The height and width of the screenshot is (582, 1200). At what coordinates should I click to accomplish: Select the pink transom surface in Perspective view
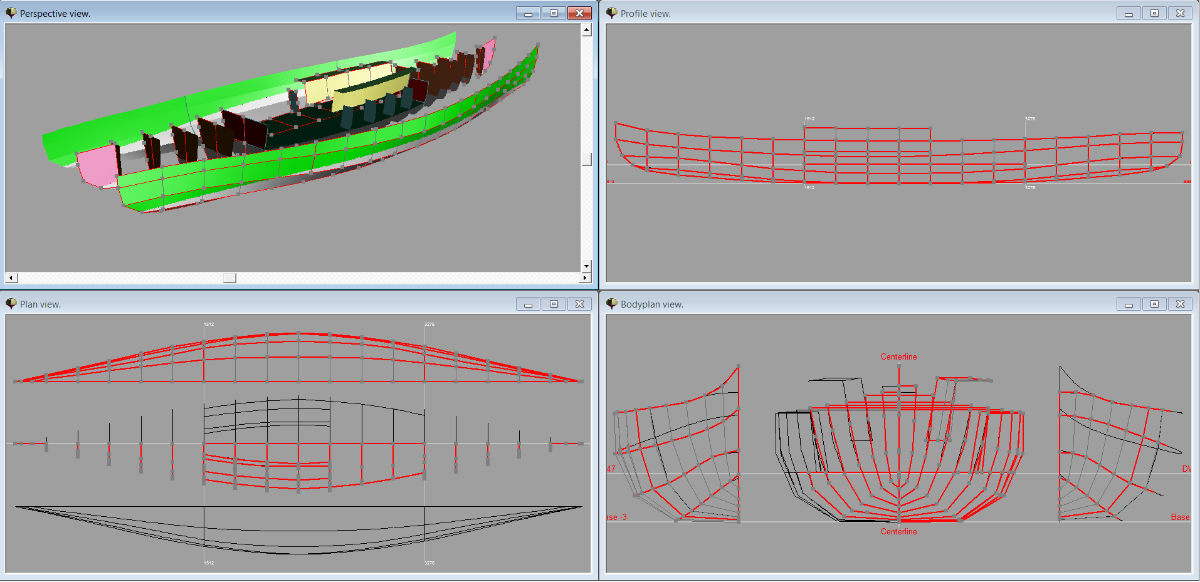[97, 165]
